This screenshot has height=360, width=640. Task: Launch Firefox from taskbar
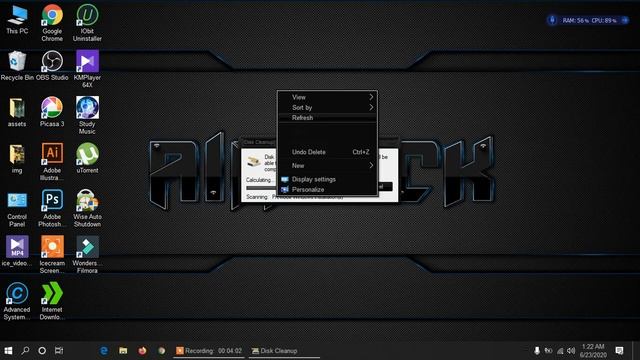142,351
